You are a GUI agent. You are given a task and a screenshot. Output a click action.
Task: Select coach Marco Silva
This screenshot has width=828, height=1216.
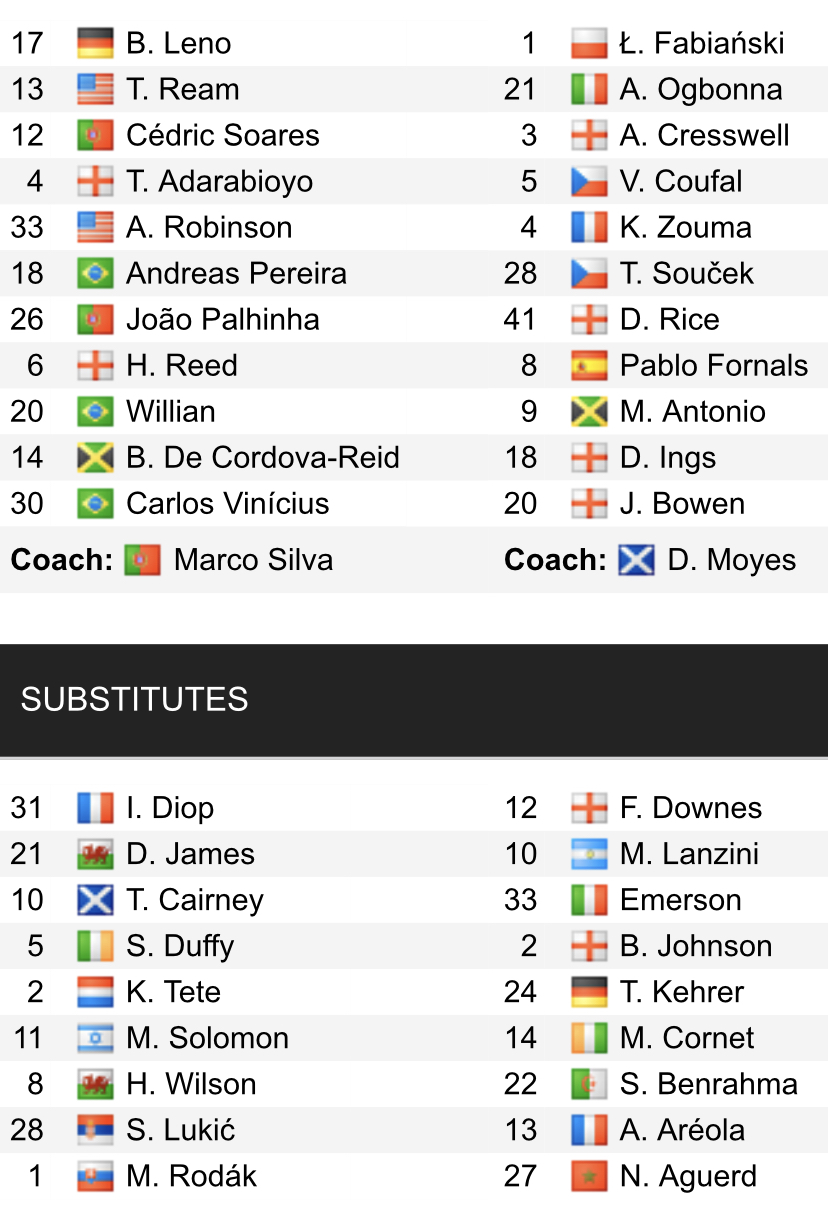[253, 559]
